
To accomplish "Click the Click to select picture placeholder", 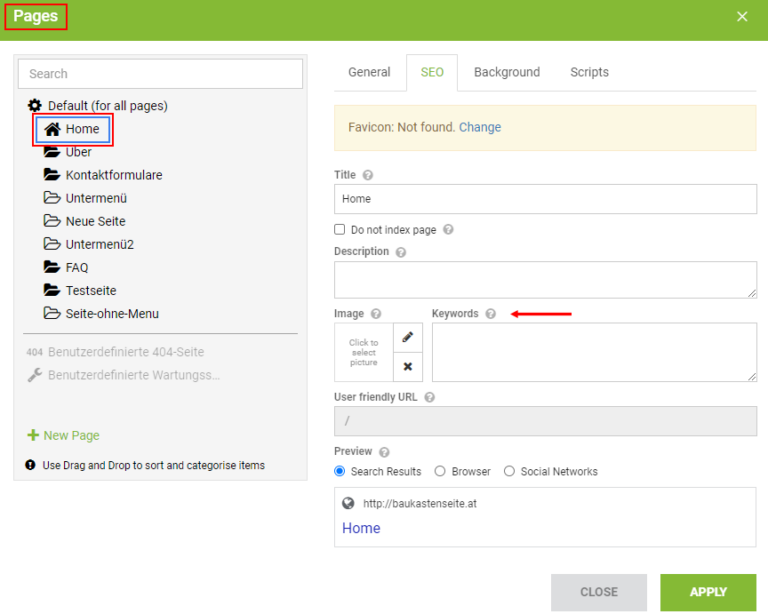I will tap(363, 352).
